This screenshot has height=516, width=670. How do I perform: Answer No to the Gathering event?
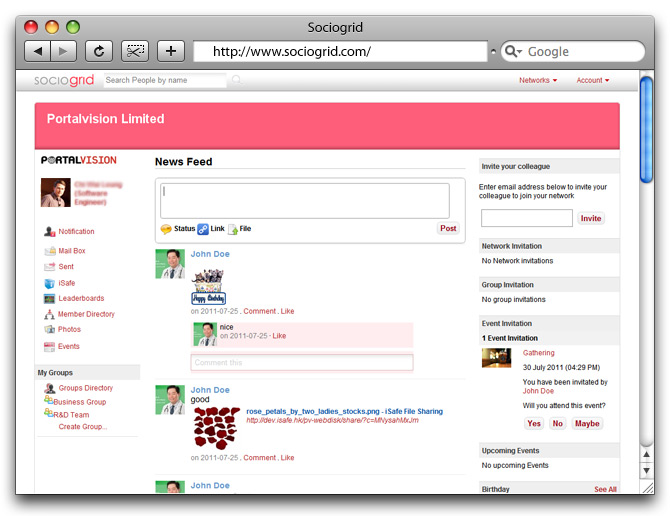pyautogui.click(x=558, y=423)
